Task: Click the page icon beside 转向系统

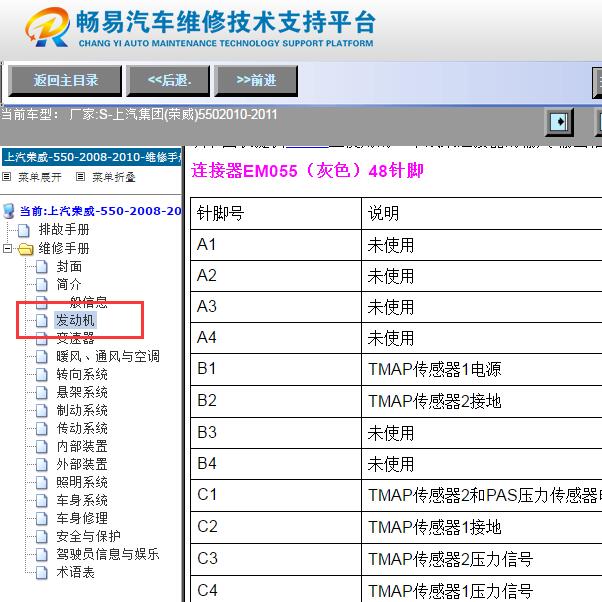Action: coord(41,375)
